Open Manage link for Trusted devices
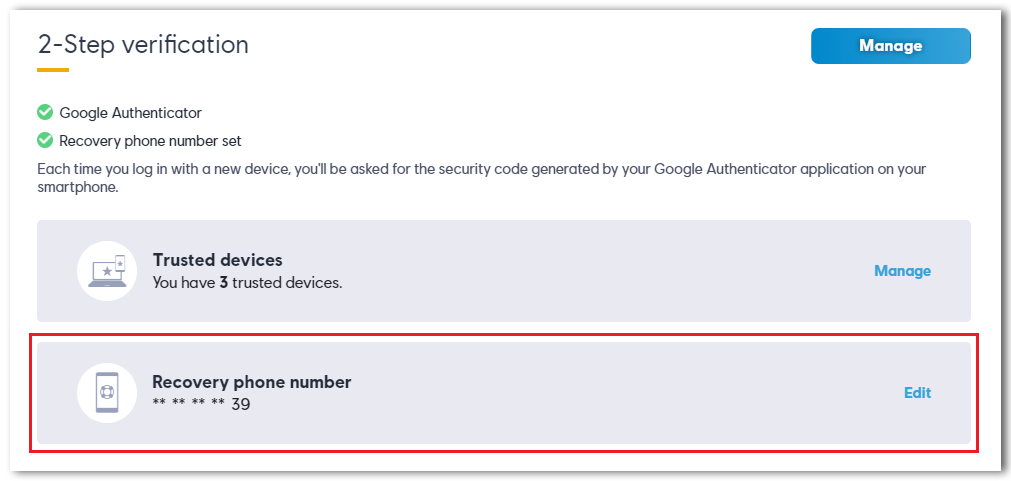 tap(902, 271)
